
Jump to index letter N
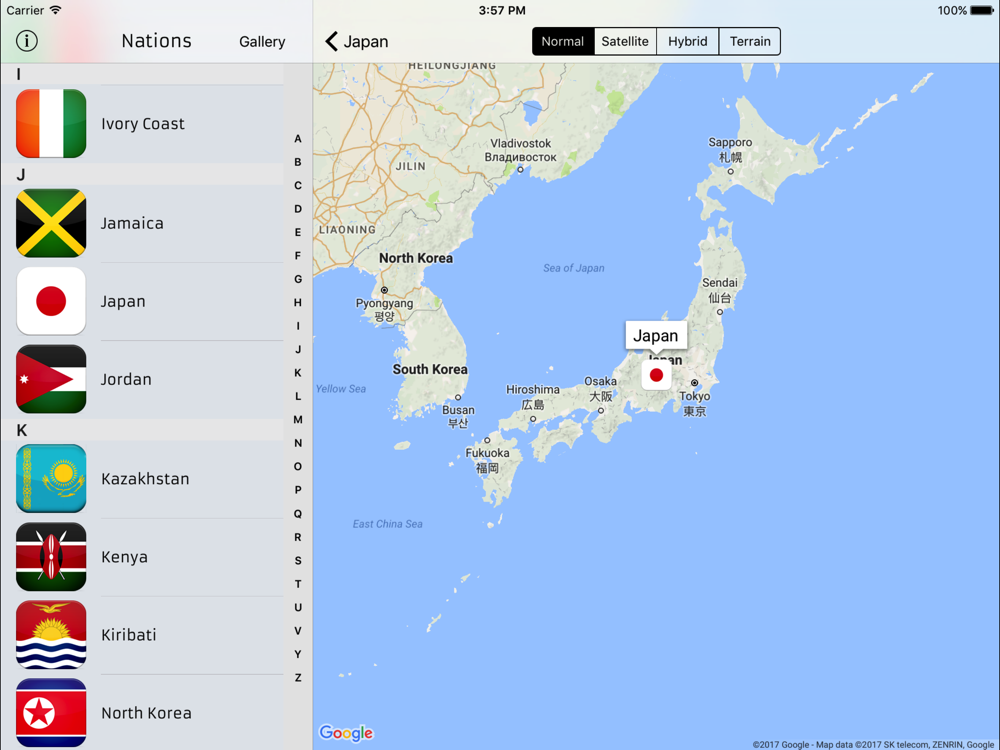298,443
